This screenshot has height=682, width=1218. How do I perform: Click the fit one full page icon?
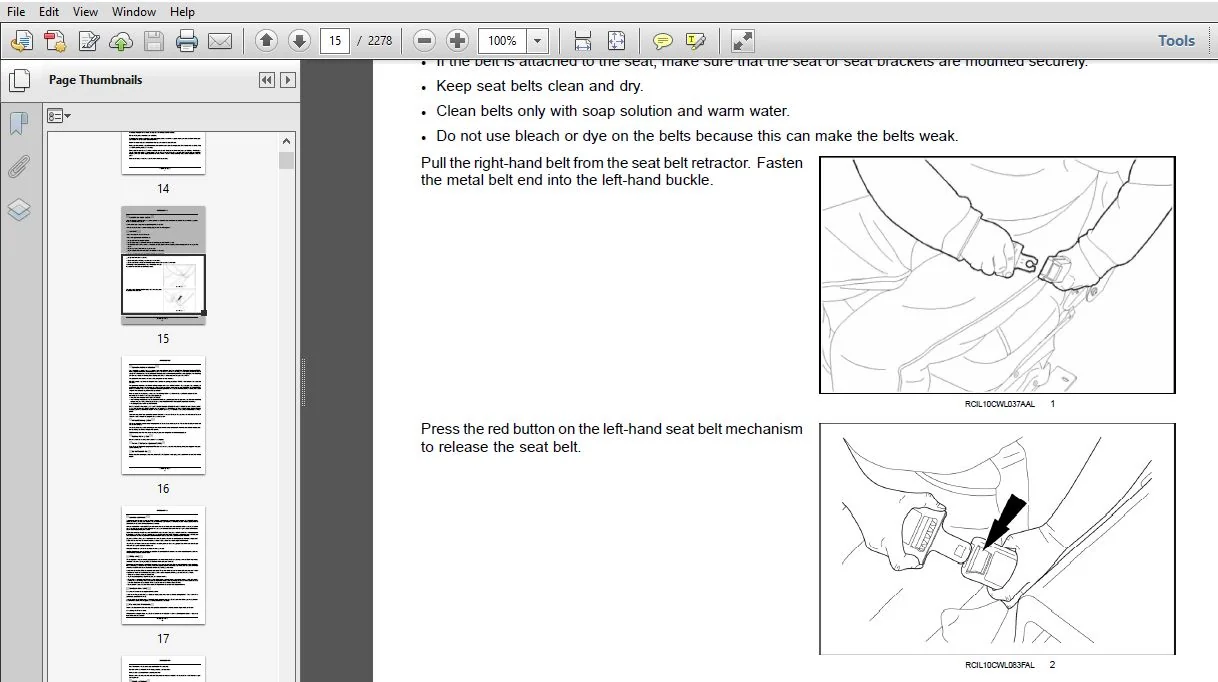(616, 41)
